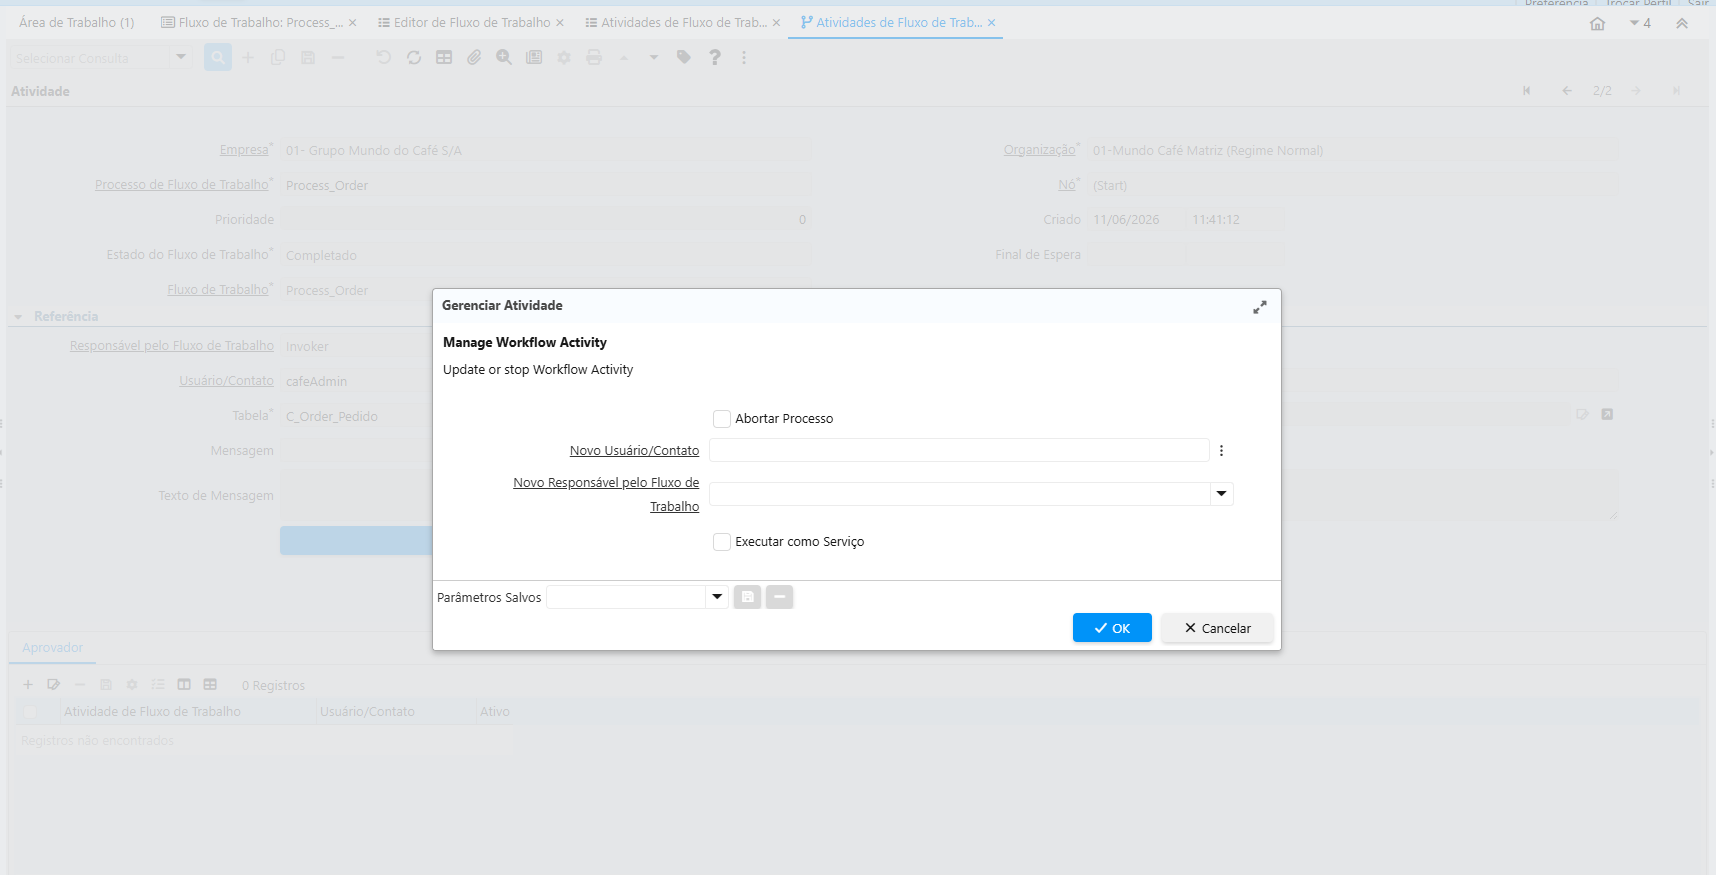This screenshot has width=1716, height=875.
Task: Open the Selecionar Consulta dropdown
Action: point(181,57)
